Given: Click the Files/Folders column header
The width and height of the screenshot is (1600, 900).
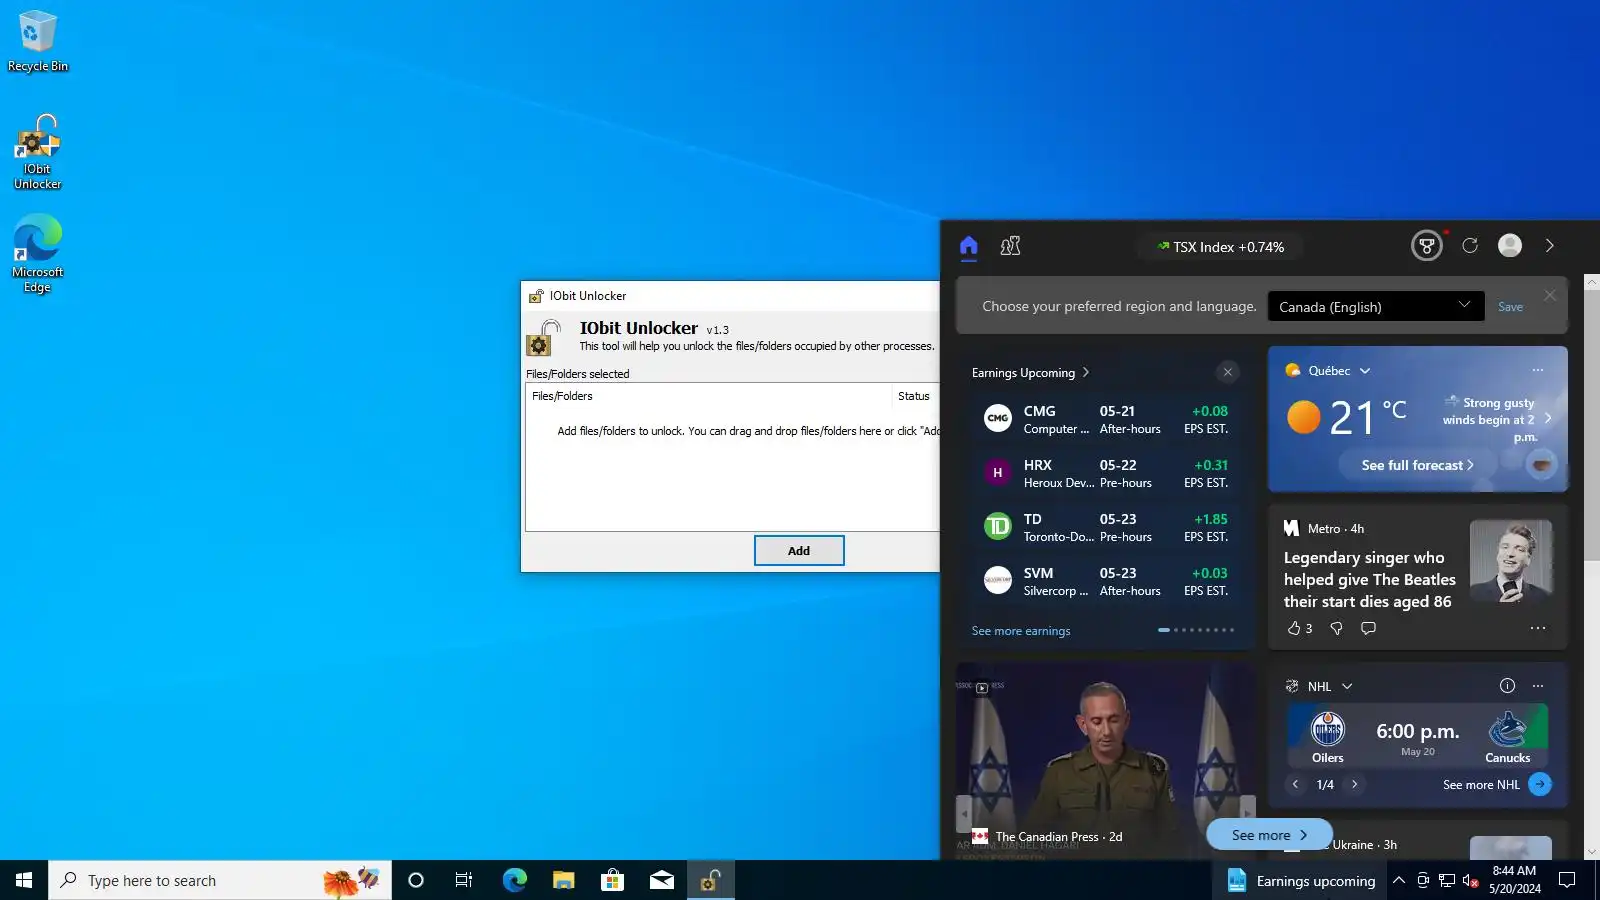Looking at the screenshot, I should [x=708, y=396].
